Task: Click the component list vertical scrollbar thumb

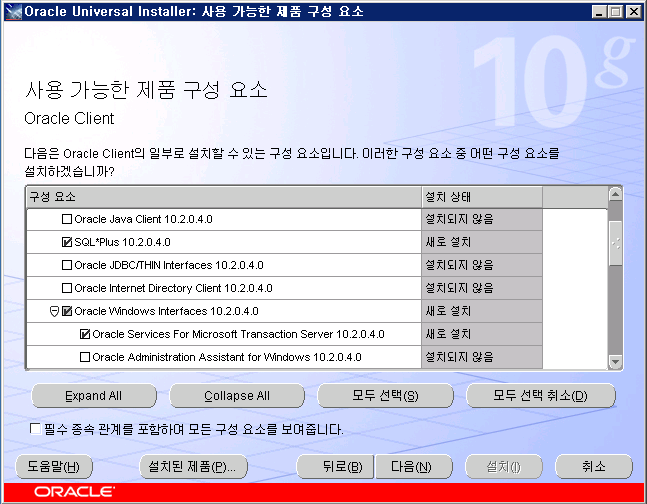Action: coord(615,244)
